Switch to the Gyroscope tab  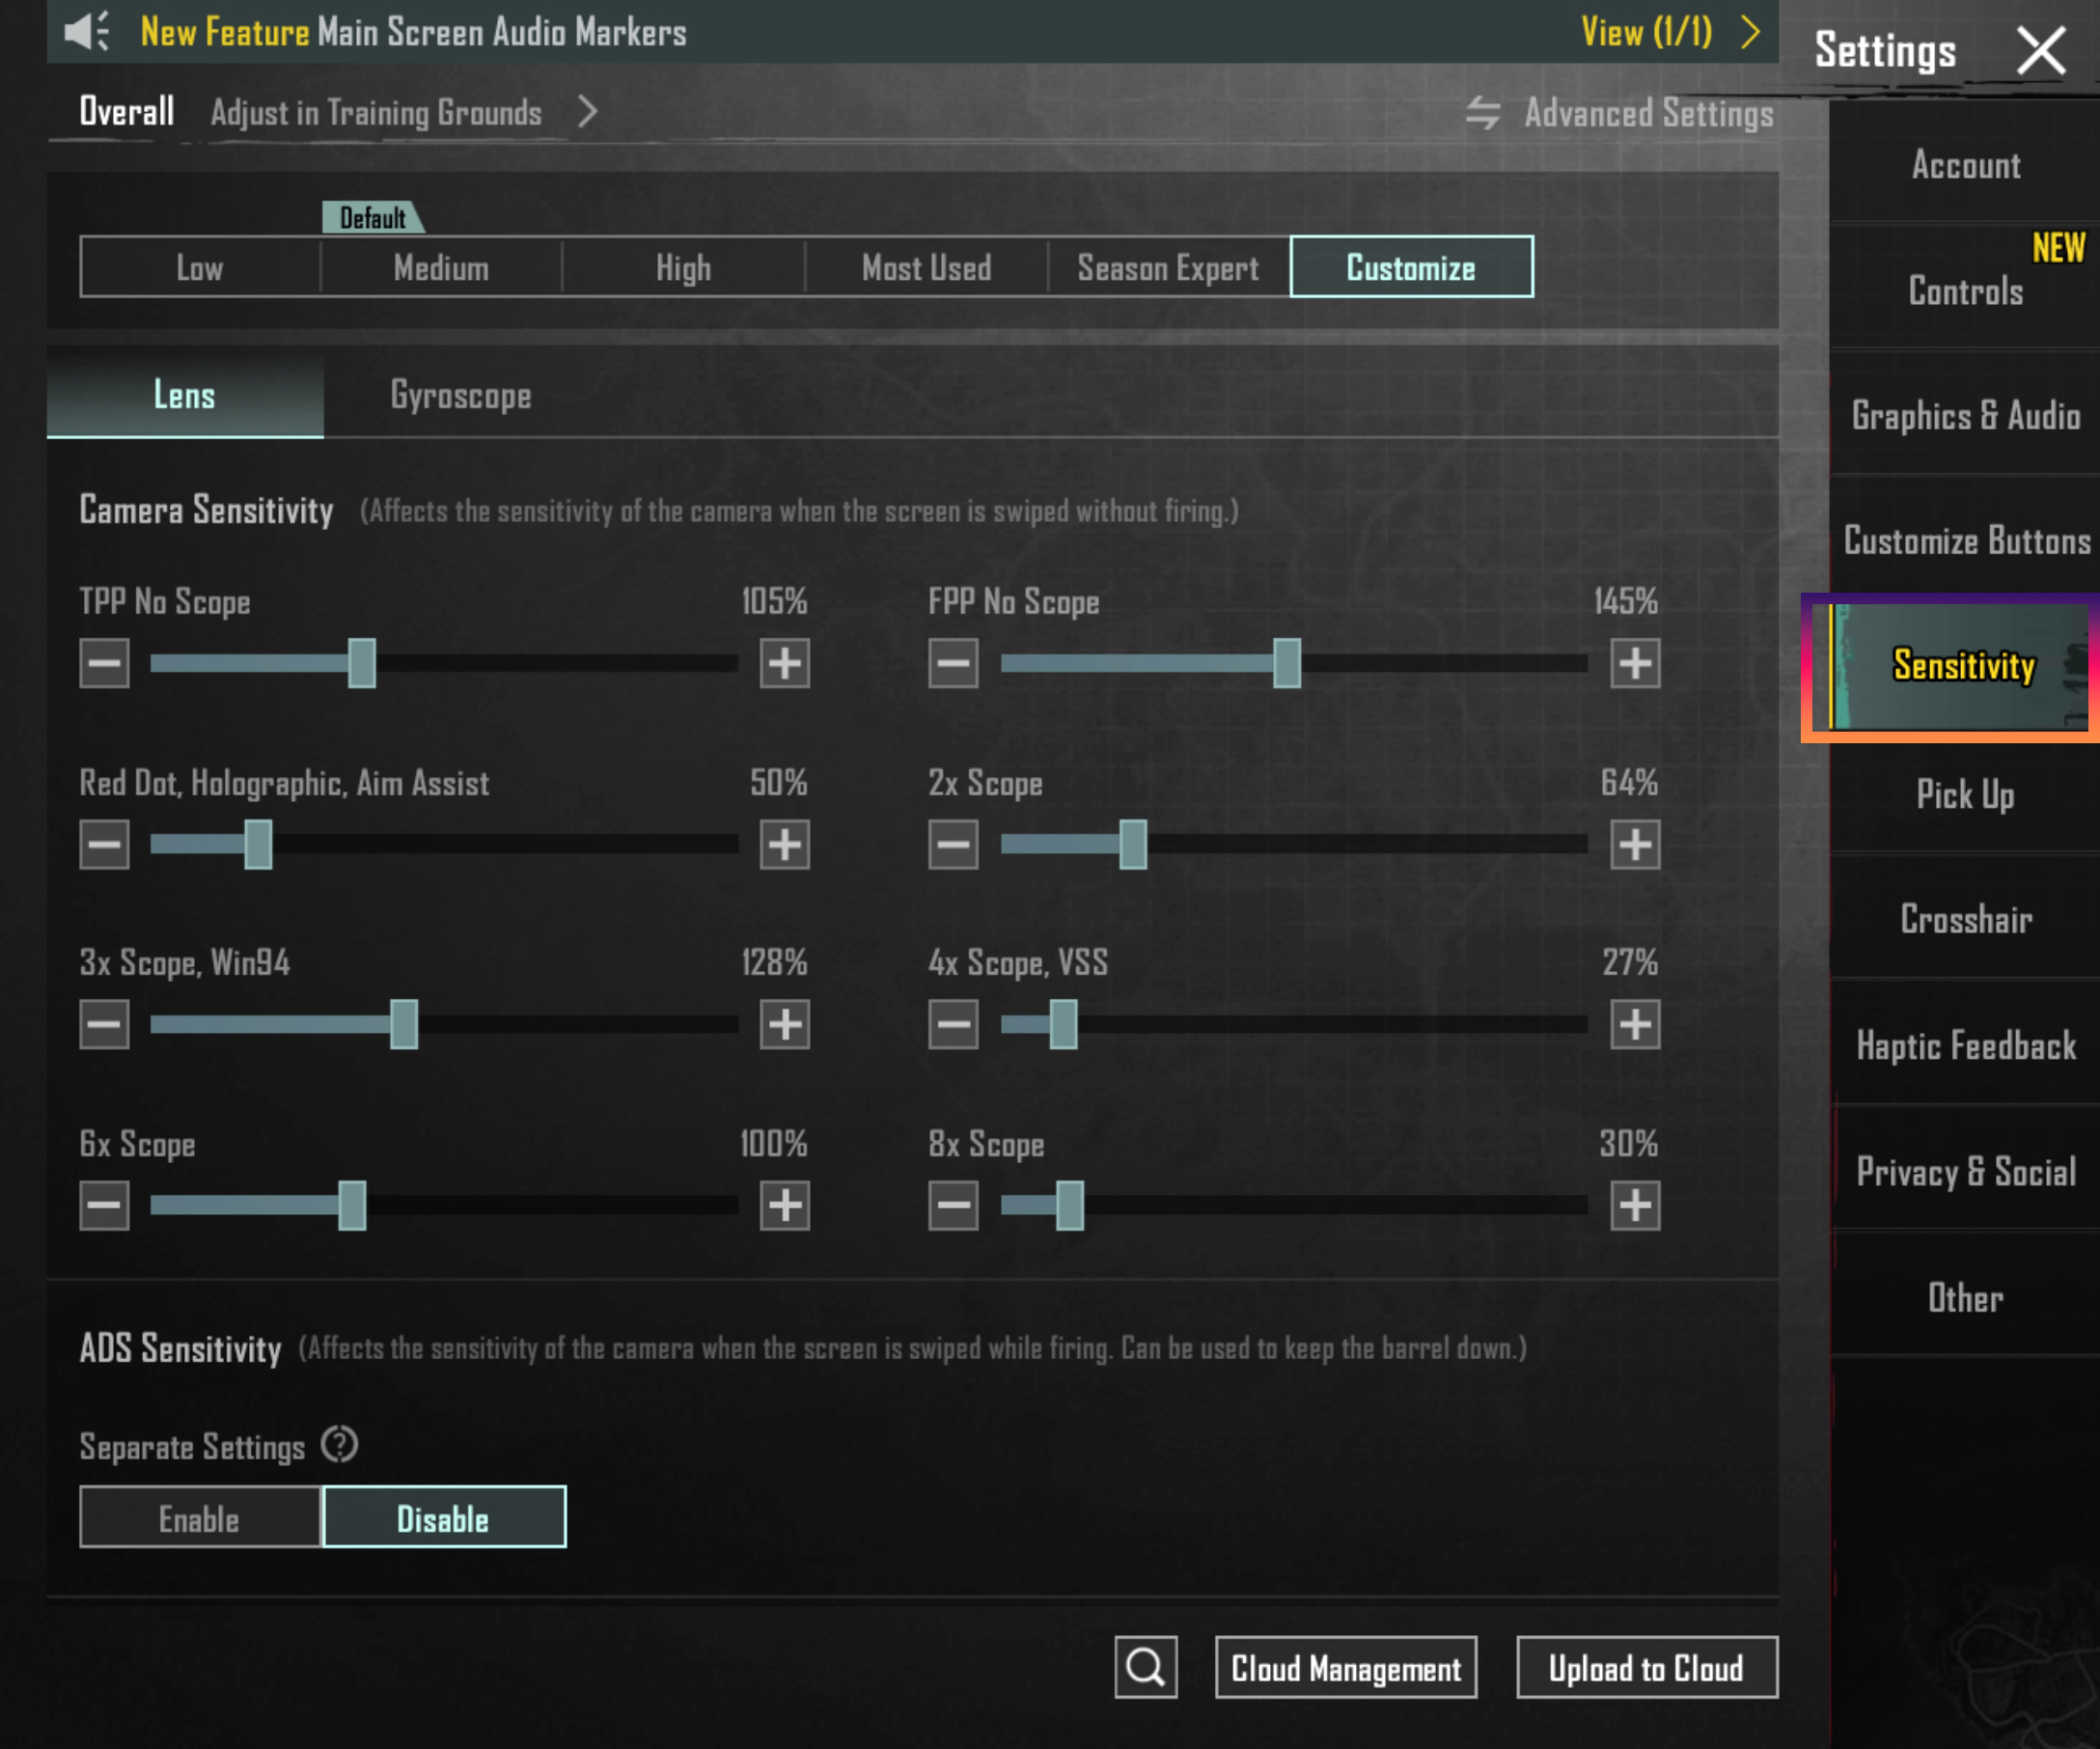tap(460, 396)
